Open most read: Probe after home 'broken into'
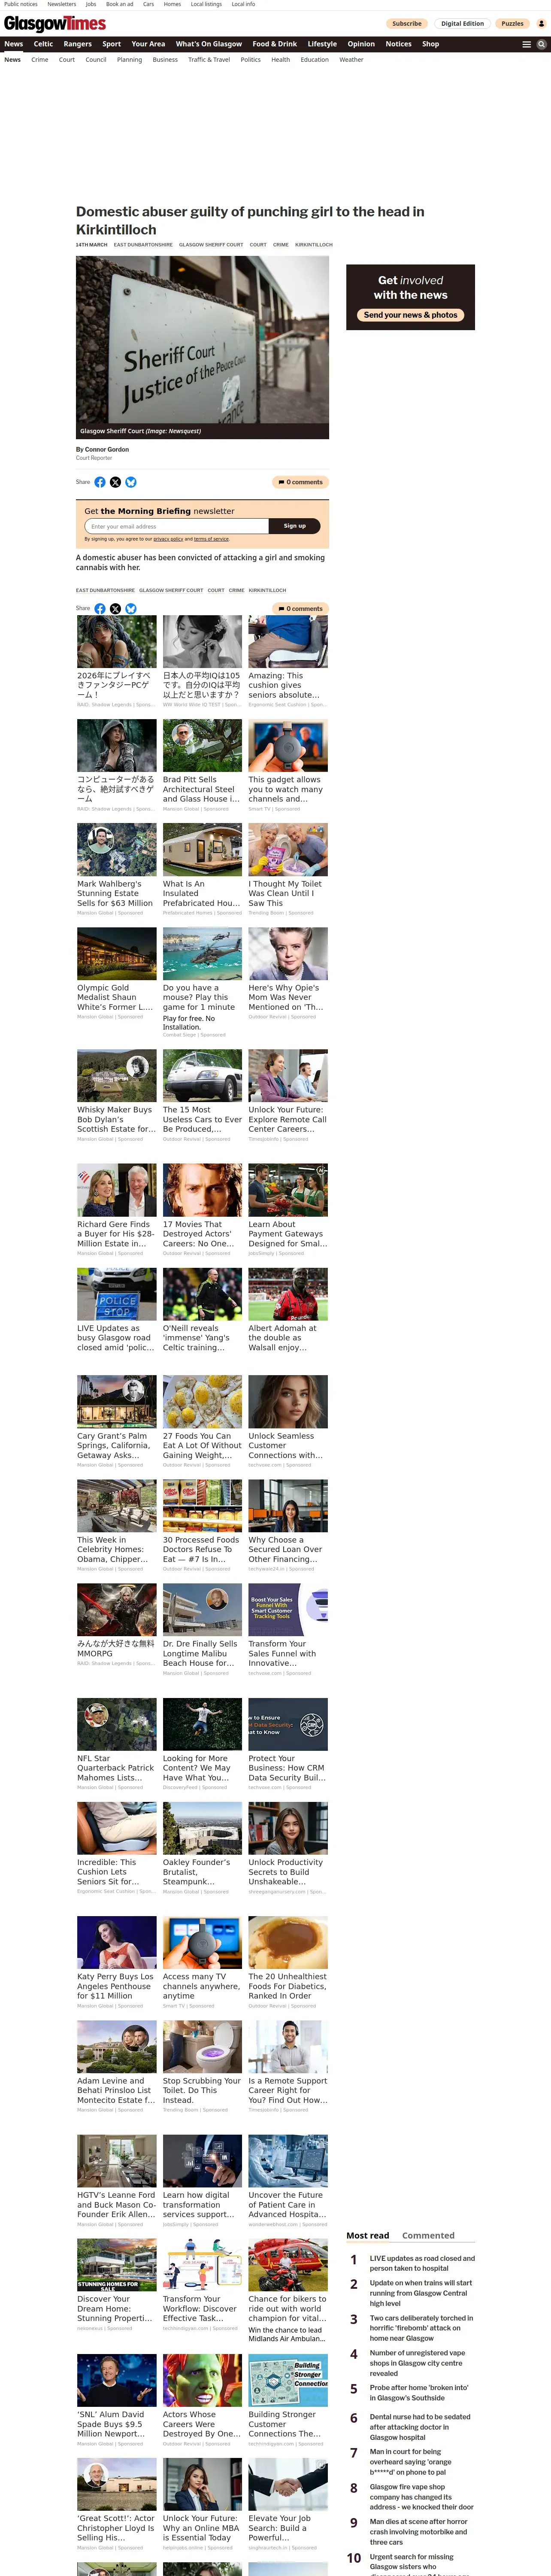The width and height of the screenshot is (551, 2576). (x=419, y=2393)
